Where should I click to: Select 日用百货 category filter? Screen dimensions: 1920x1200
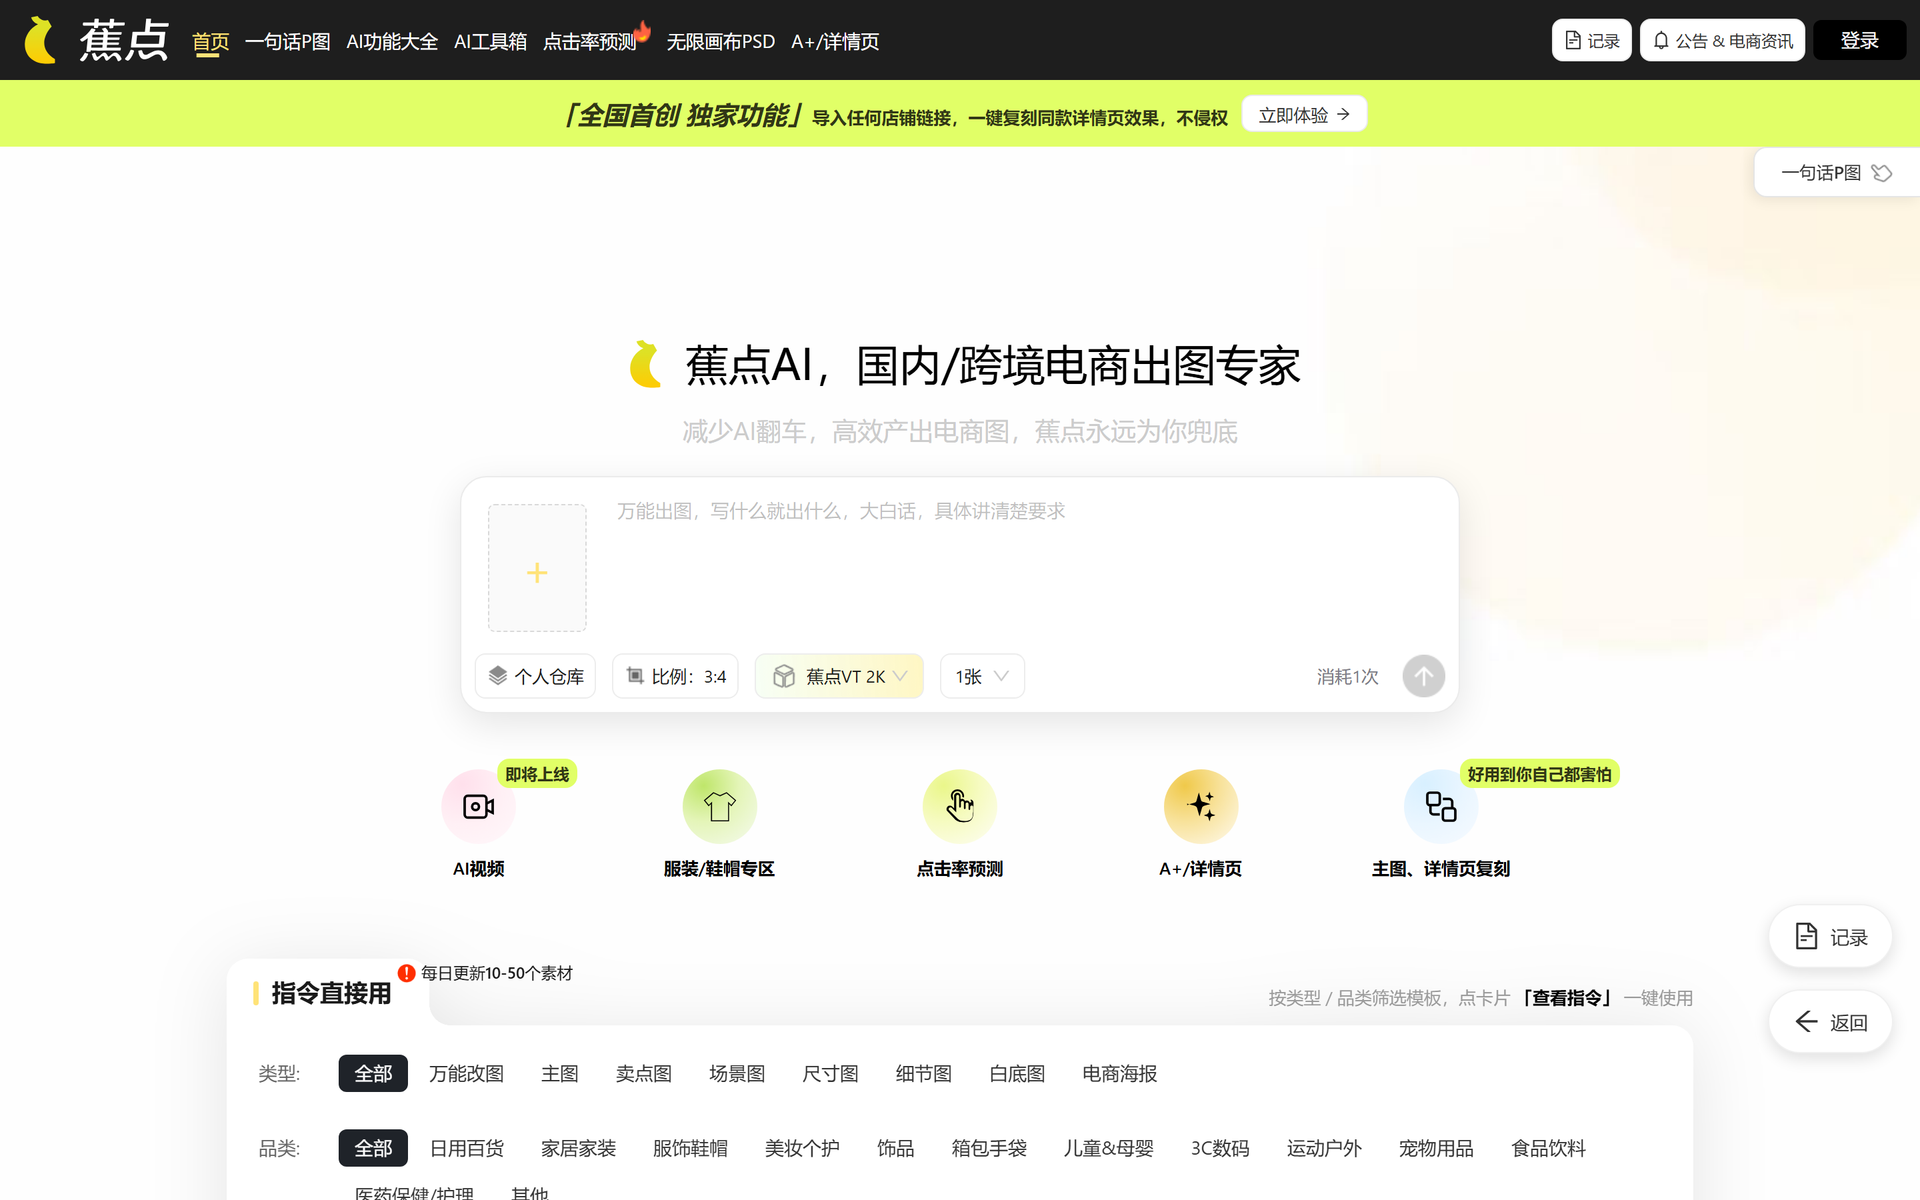pyautogui.click(x=466, y=1148)
